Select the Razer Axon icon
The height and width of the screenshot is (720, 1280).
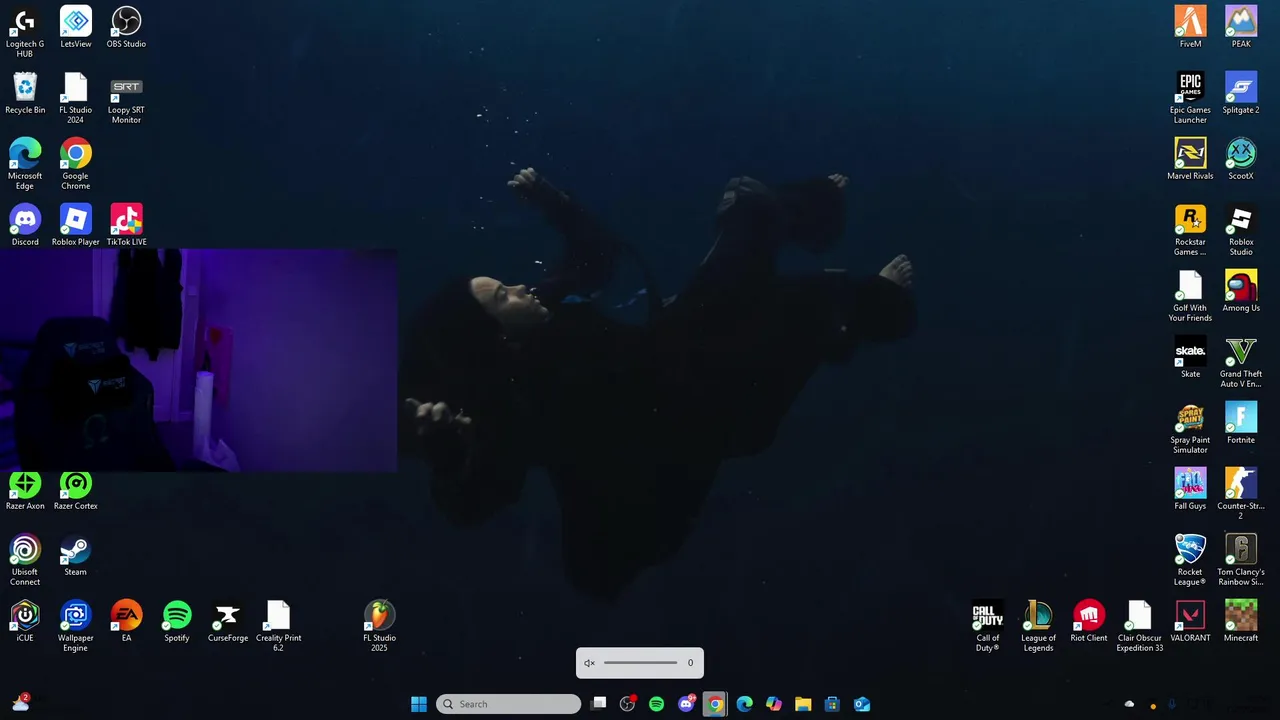tap(25, 490)
